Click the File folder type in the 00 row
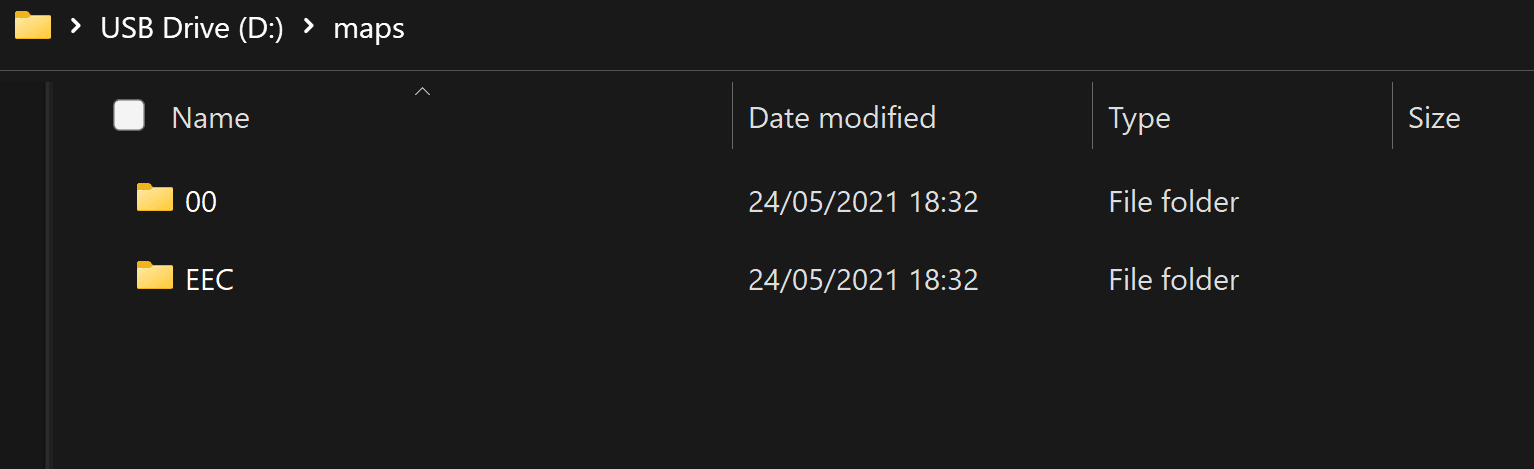The width and height of the screenshot is (1534, 469). tap(1173, 202)
